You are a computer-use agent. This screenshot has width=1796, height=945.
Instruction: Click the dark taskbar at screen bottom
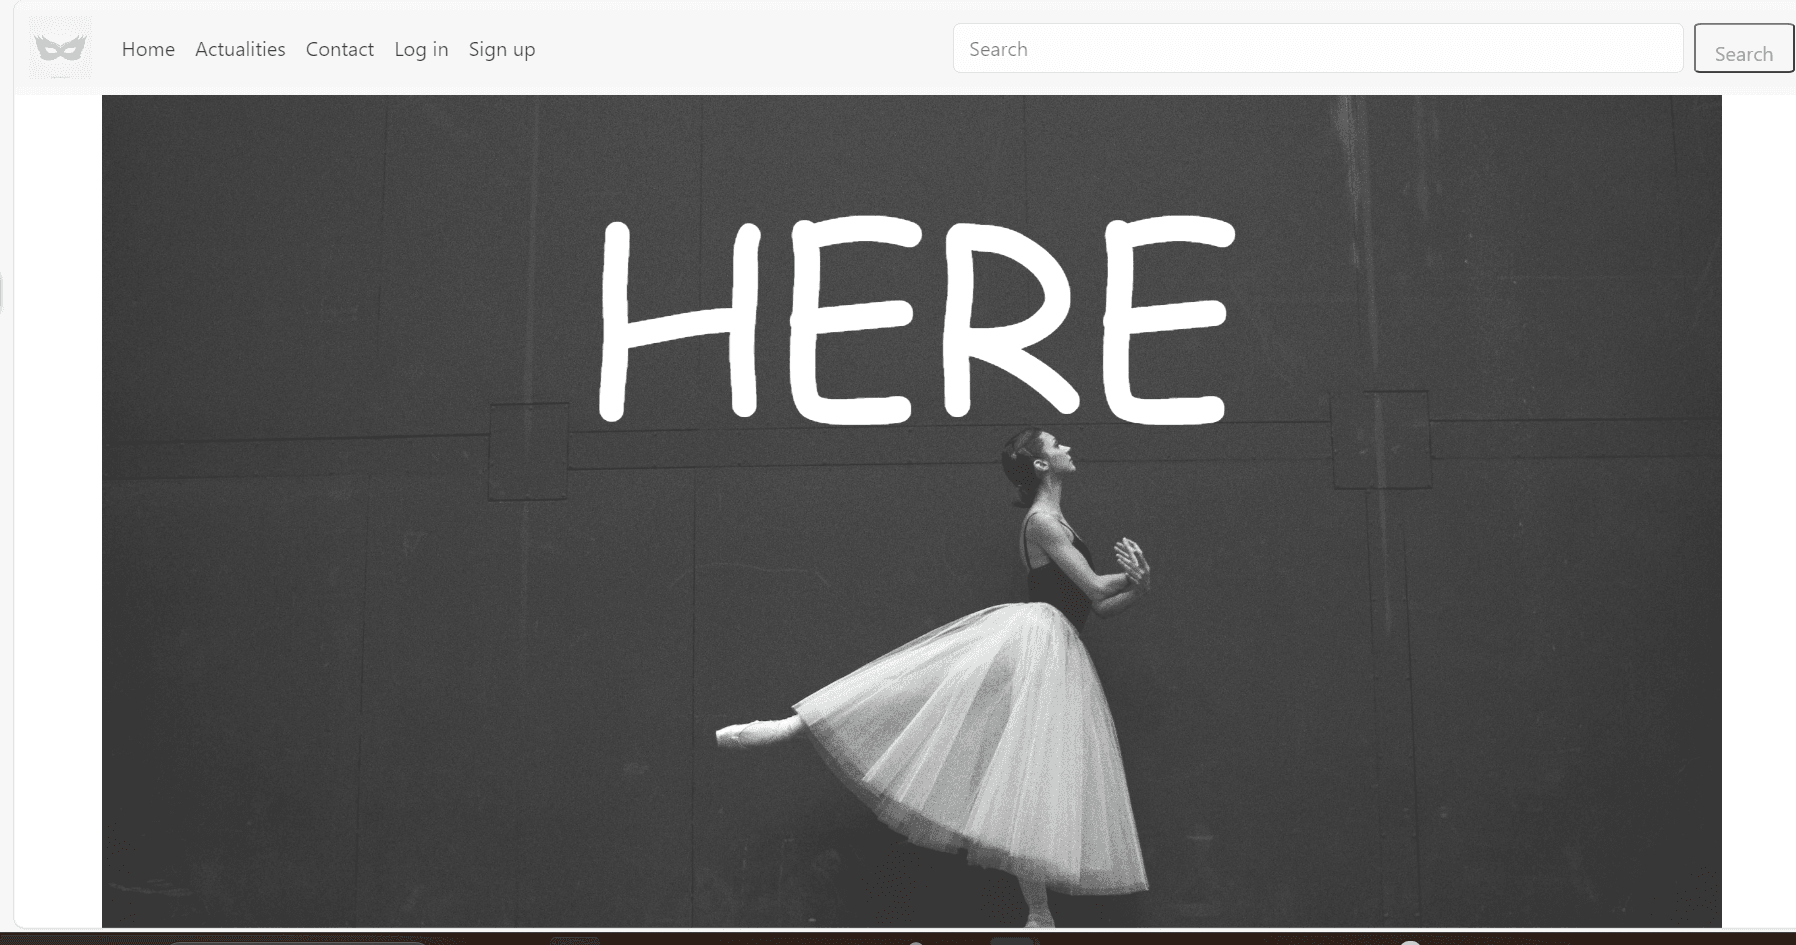click(x=898, y=940)
